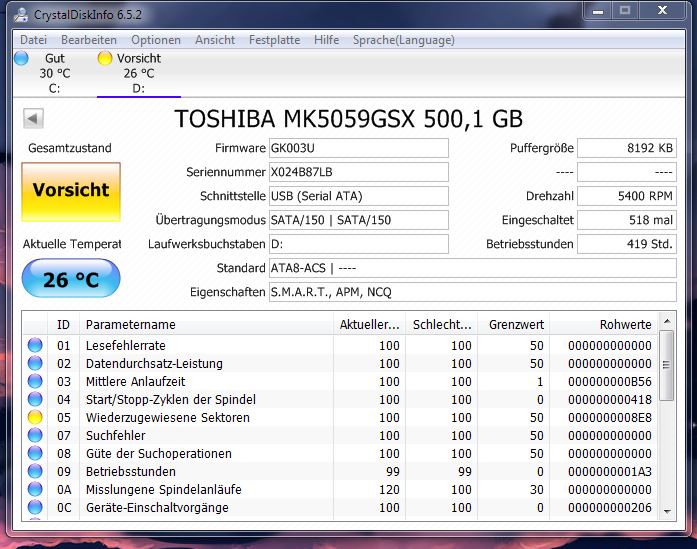Select the Datendurchsatz-Leistung parameter name
The height and width of the screenshot is (549, 697).
pos(154,364)
